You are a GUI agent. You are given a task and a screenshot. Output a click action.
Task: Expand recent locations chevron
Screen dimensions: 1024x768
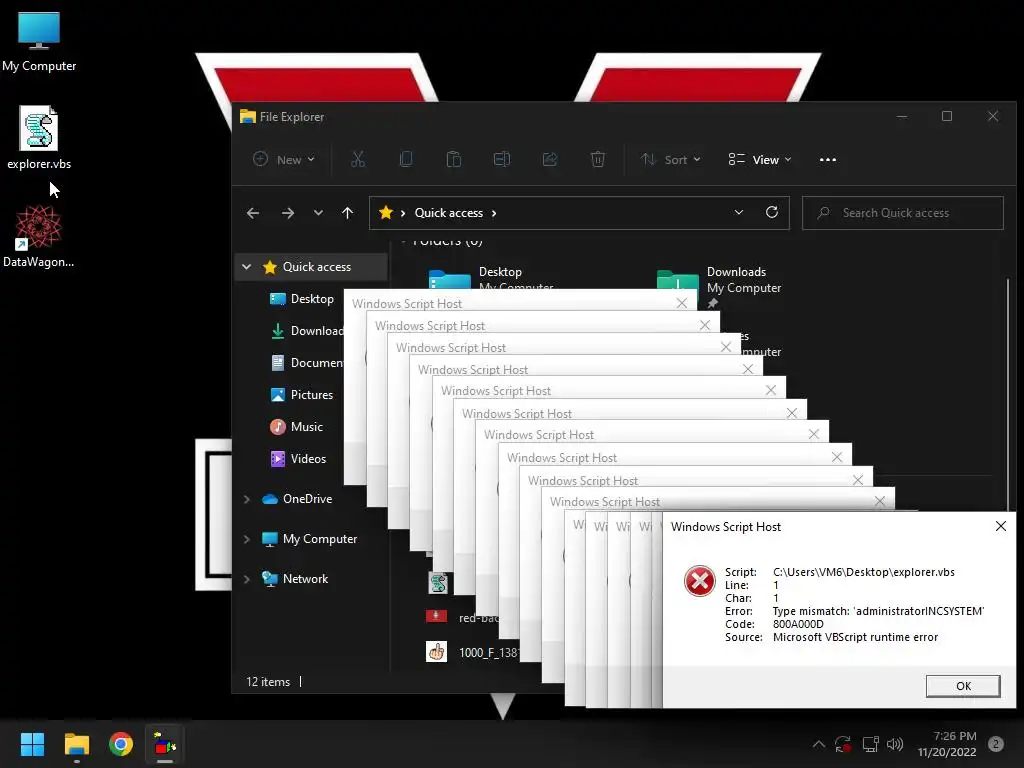tap(318, 213)
